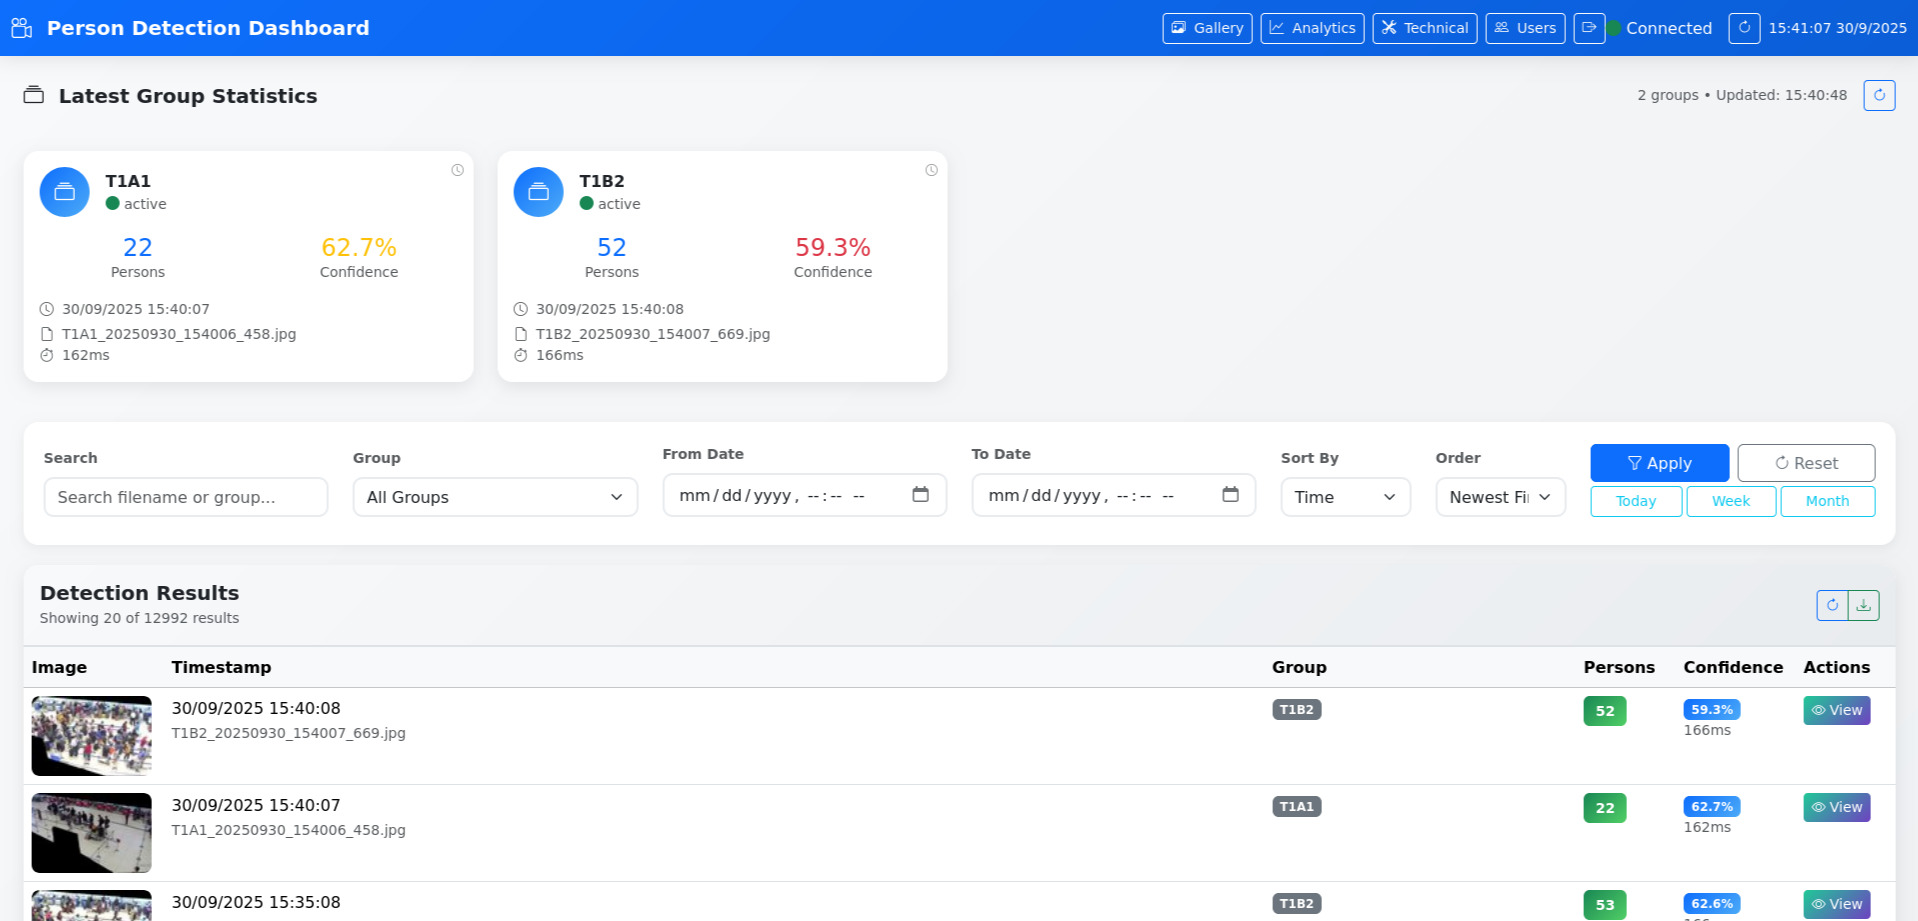Click the T1A1 group avatar icon
The image size is (1918, 921).
point(65,192)
